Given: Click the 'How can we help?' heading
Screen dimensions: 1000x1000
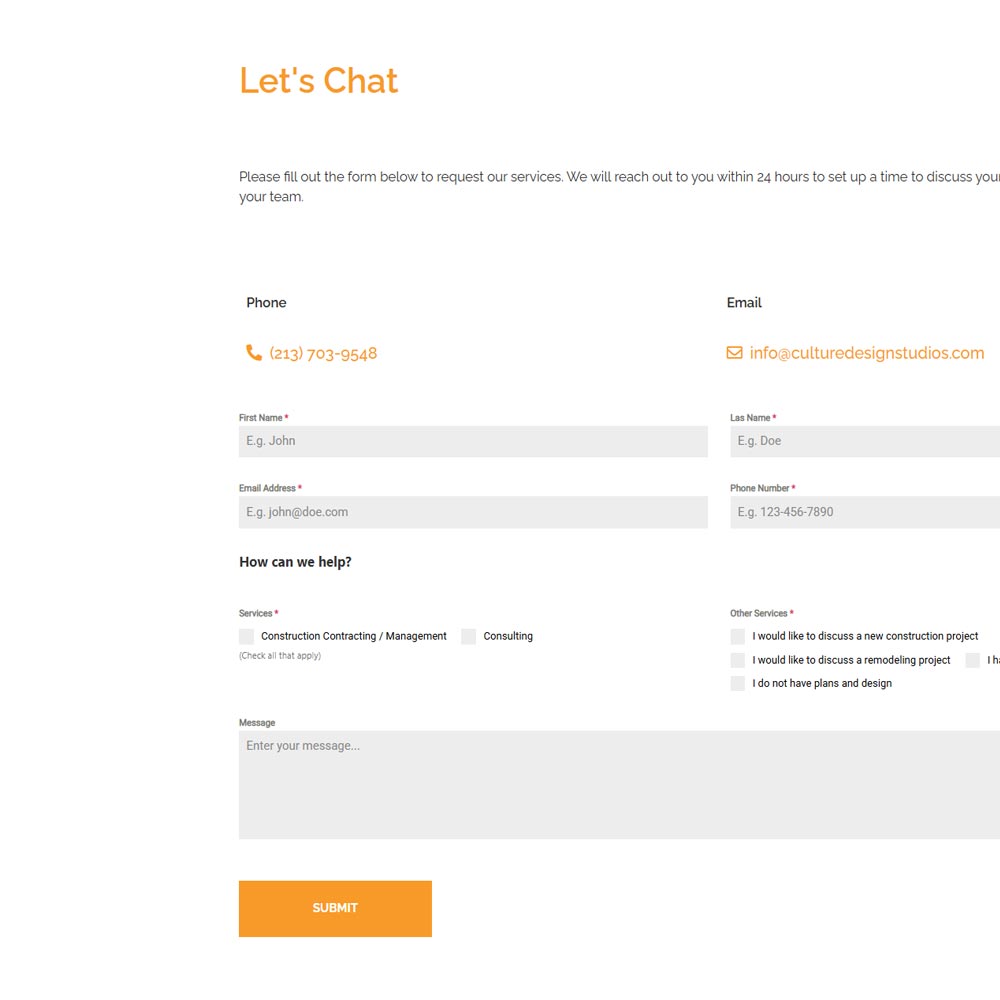Looking at the screenshot, I should pos(295,562).
